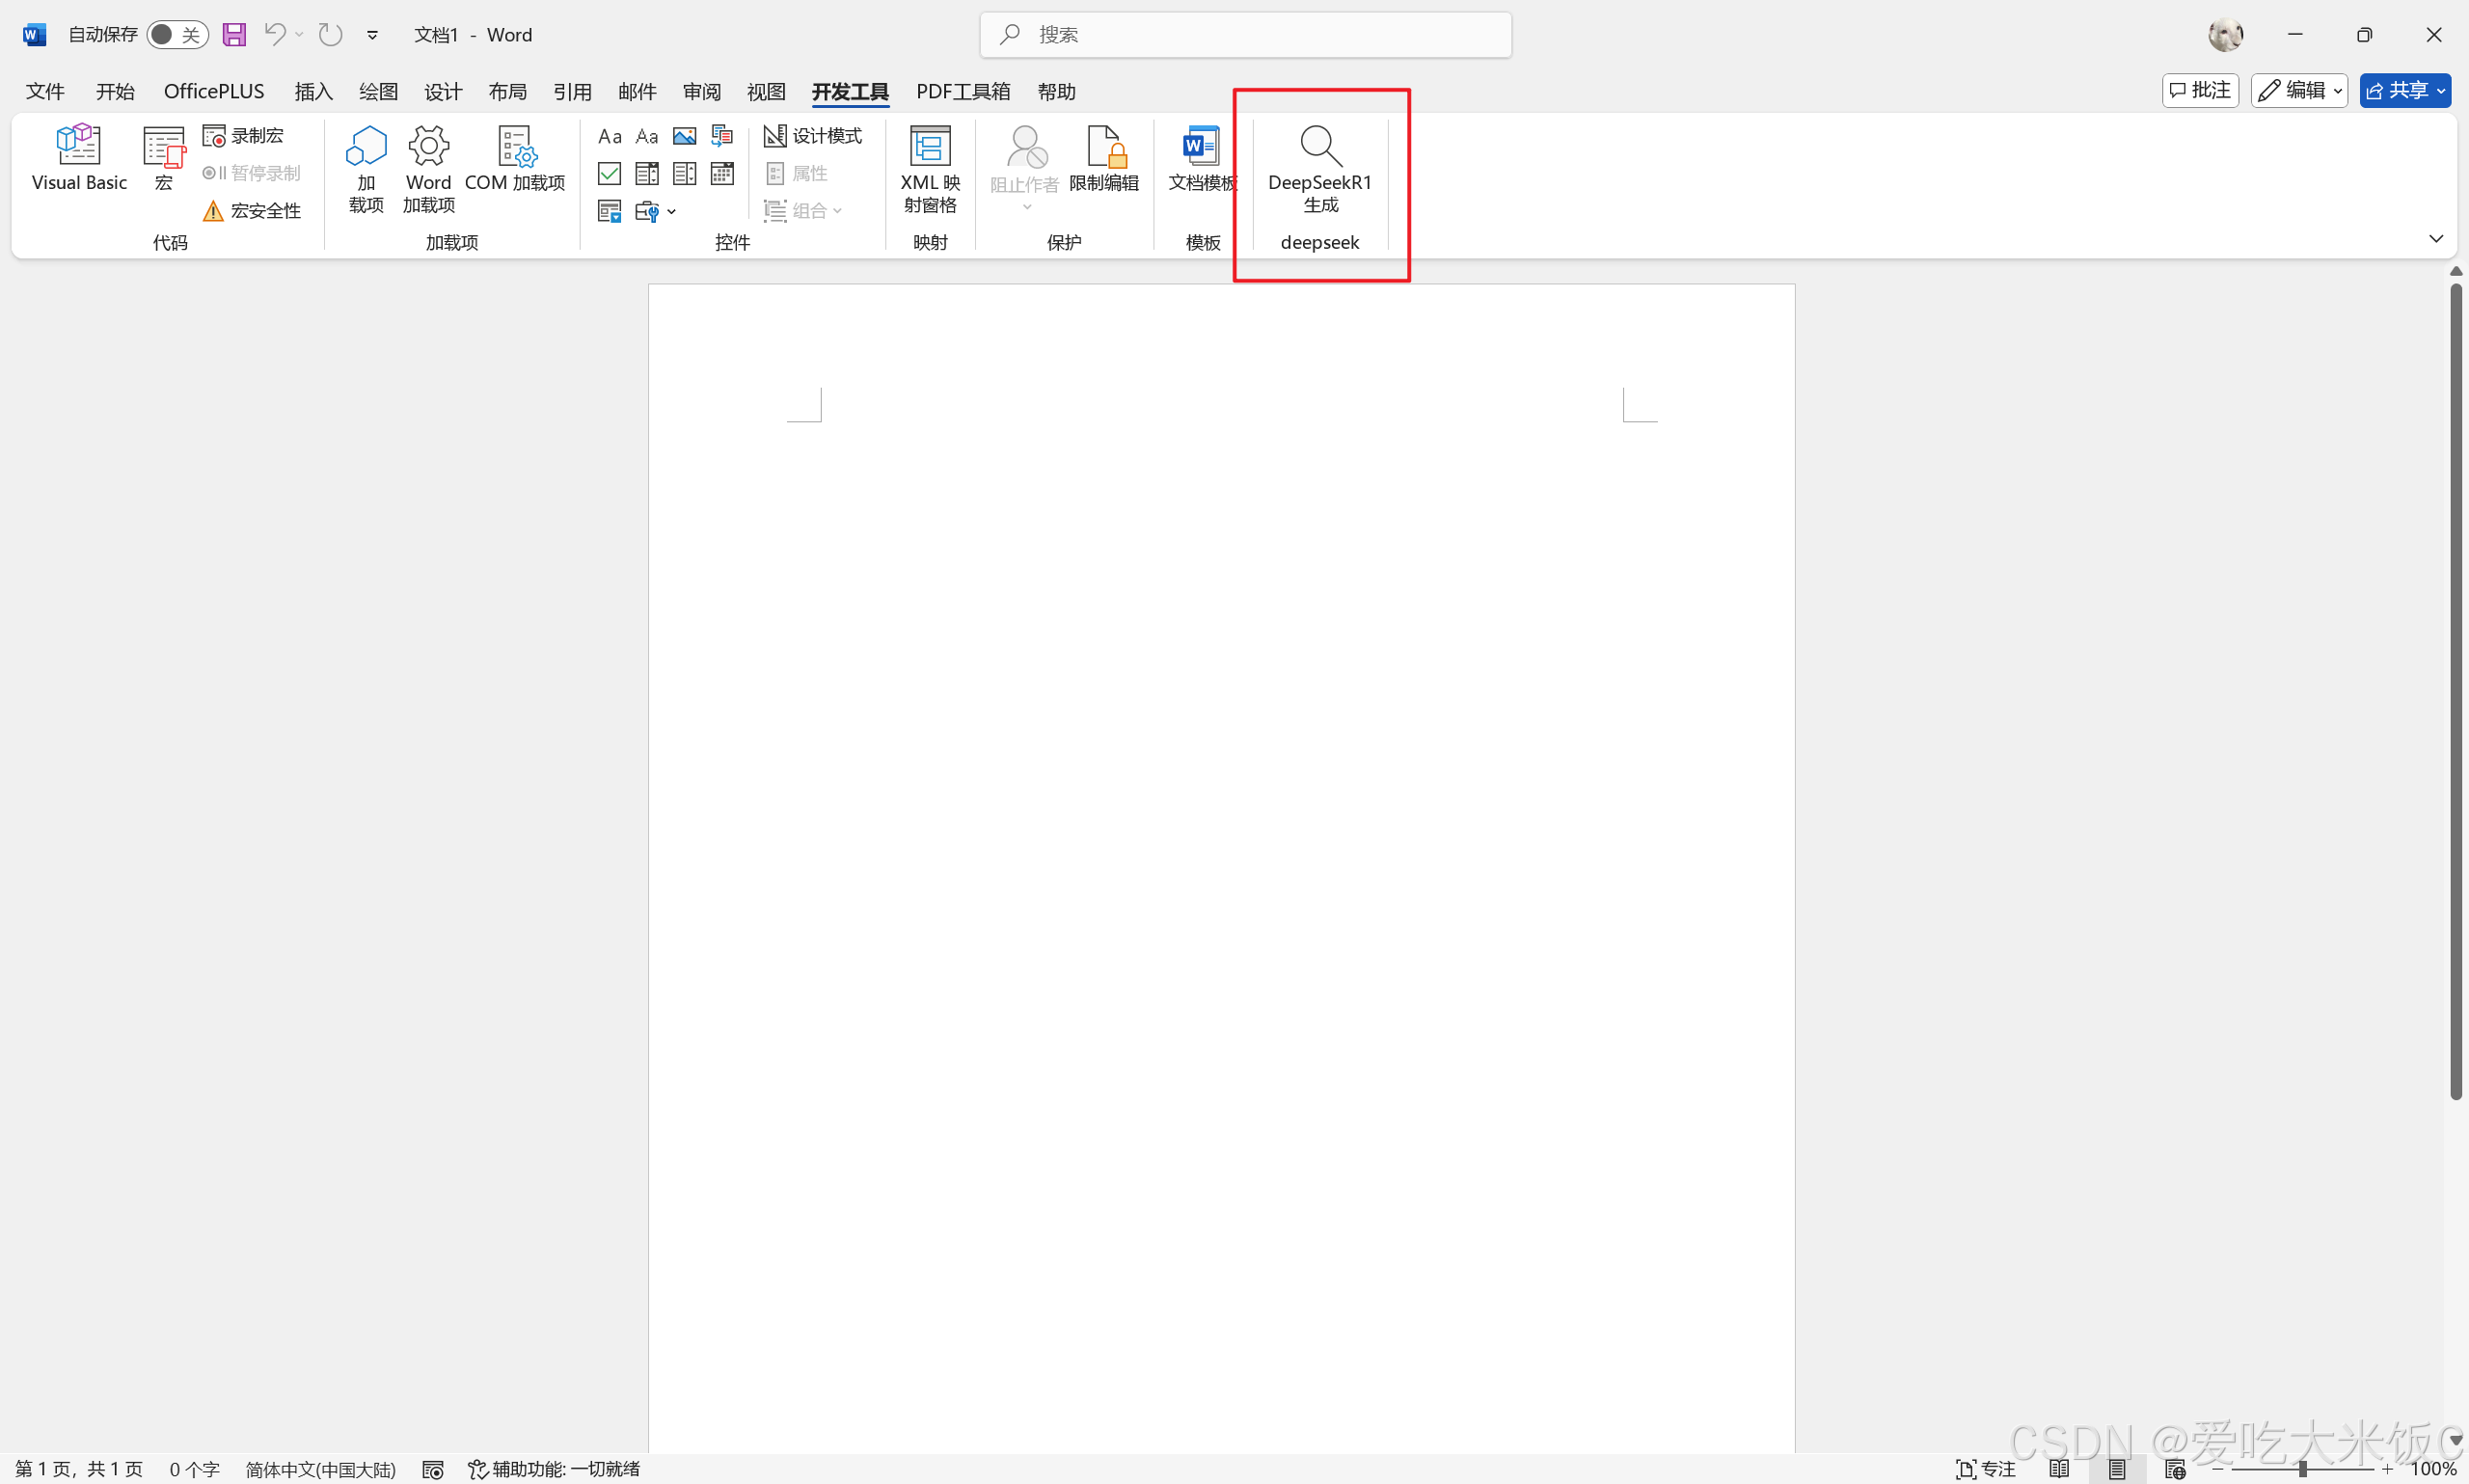Click 宏安全性 warning icon

click(x=213, y=211)
